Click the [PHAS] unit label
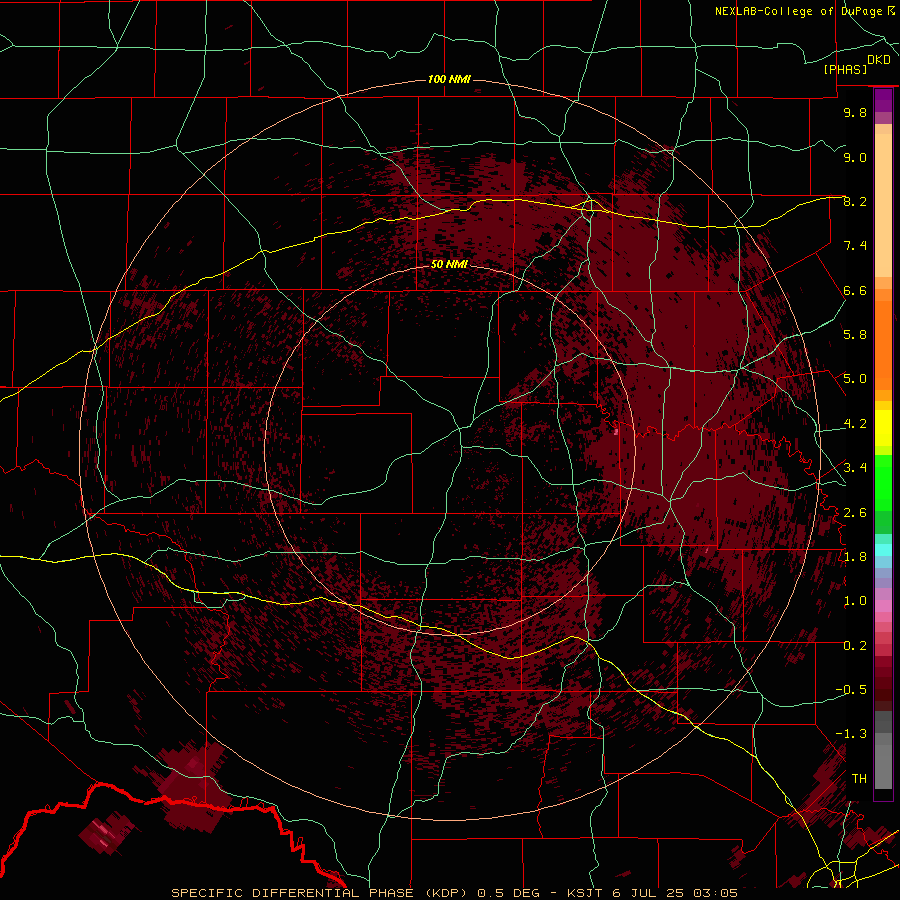The image size is (900, 900). (845, 69)
